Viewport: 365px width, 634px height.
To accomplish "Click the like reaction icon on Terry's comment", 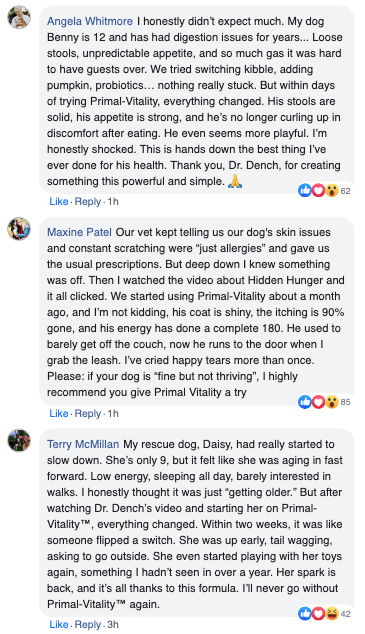I will click(x=305, y=614).
